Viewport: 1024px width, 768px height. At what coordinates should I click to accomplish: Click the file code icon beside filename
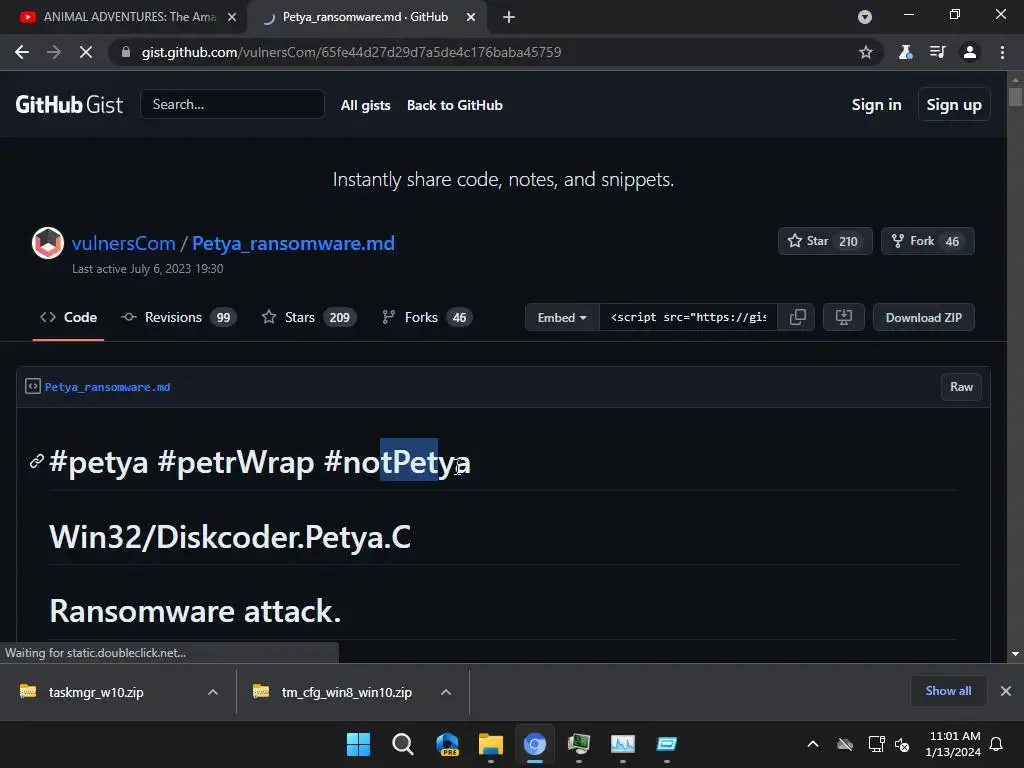point(33,387)
